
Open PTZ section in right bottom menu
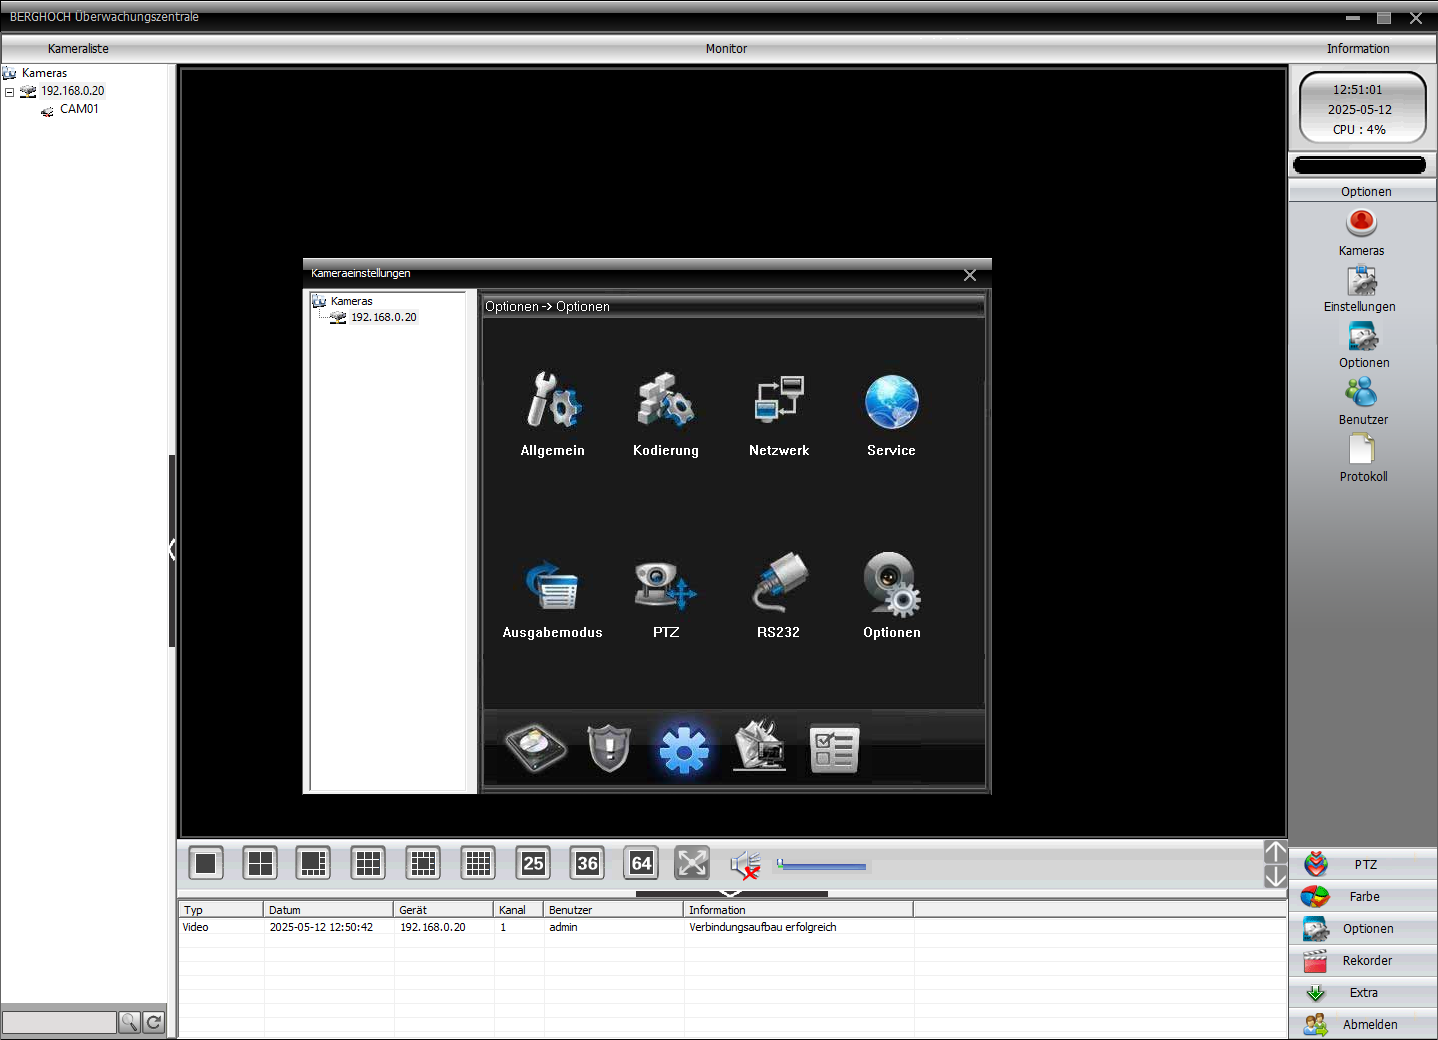pos(1363,864)
